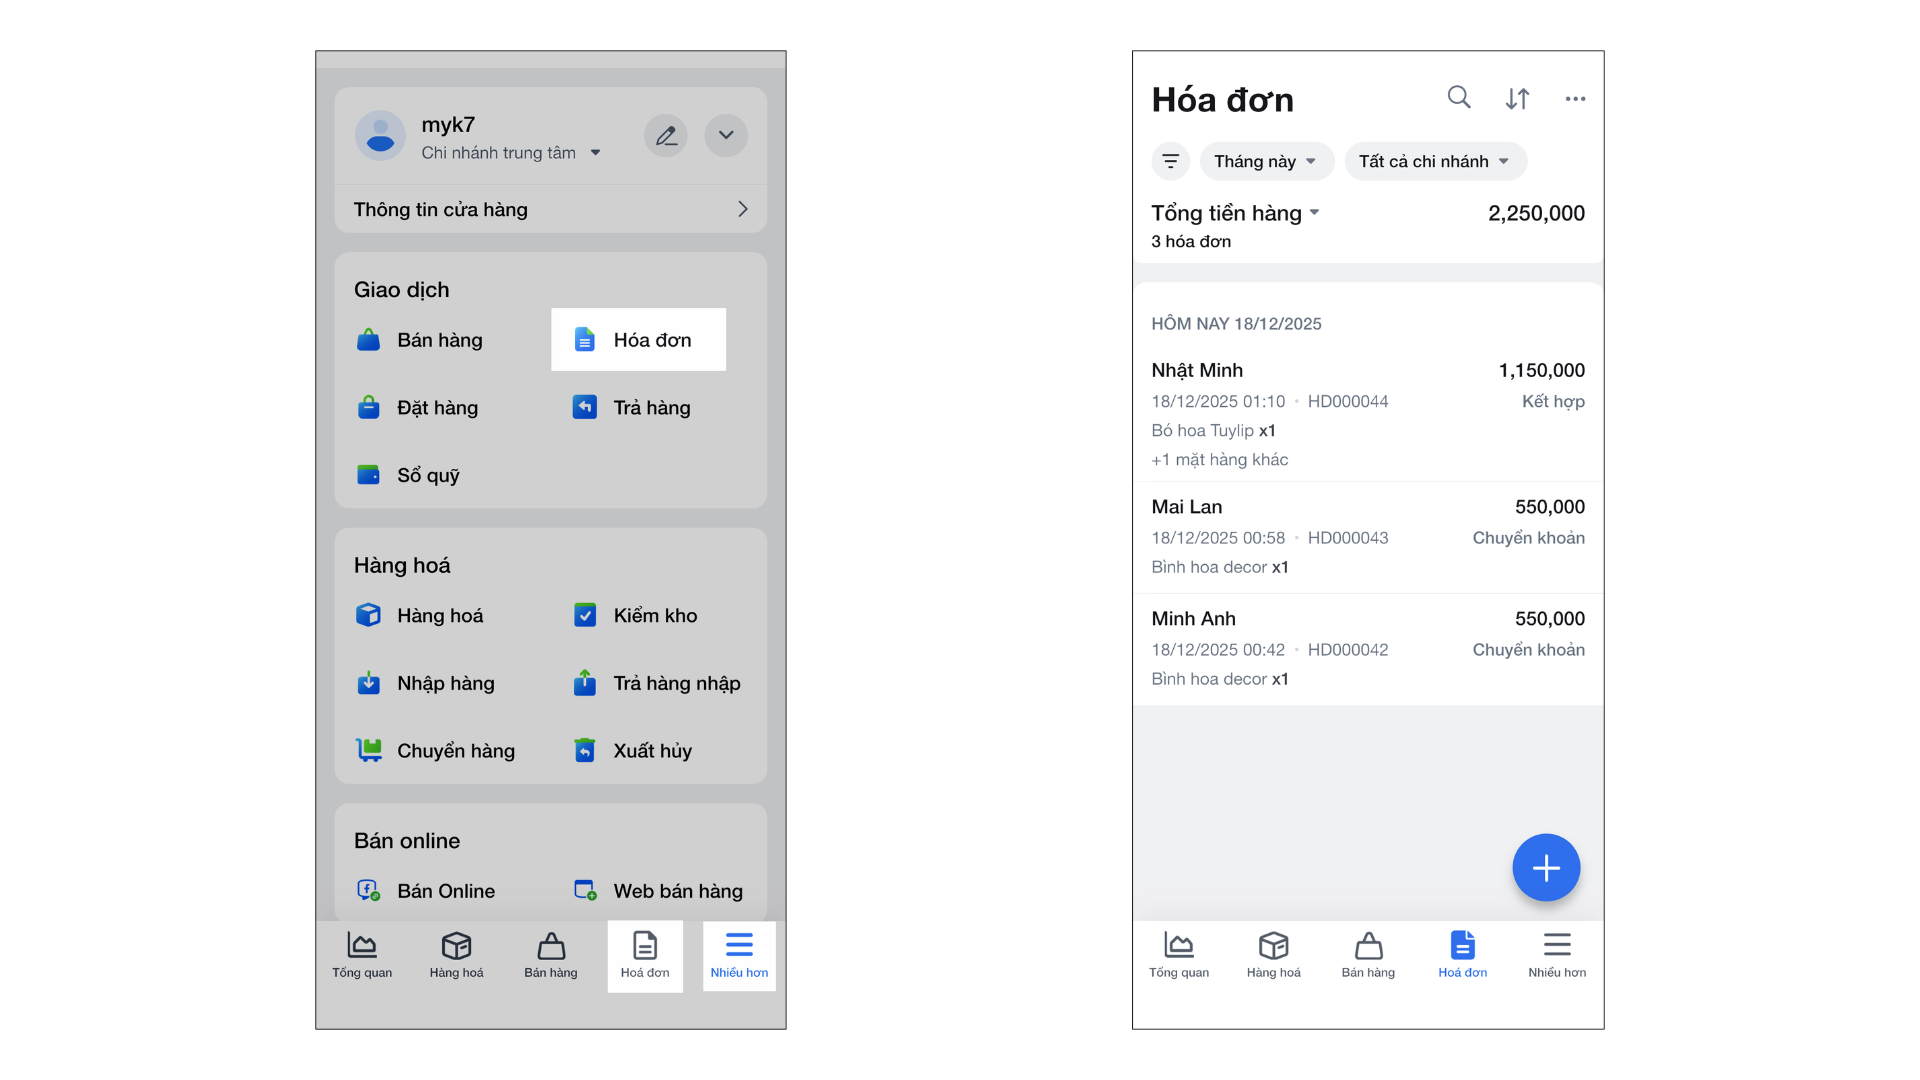Open Hóa đơn in Giao dịch section
Viewport: 1920px width, 1080px height.
coord(638,340)
